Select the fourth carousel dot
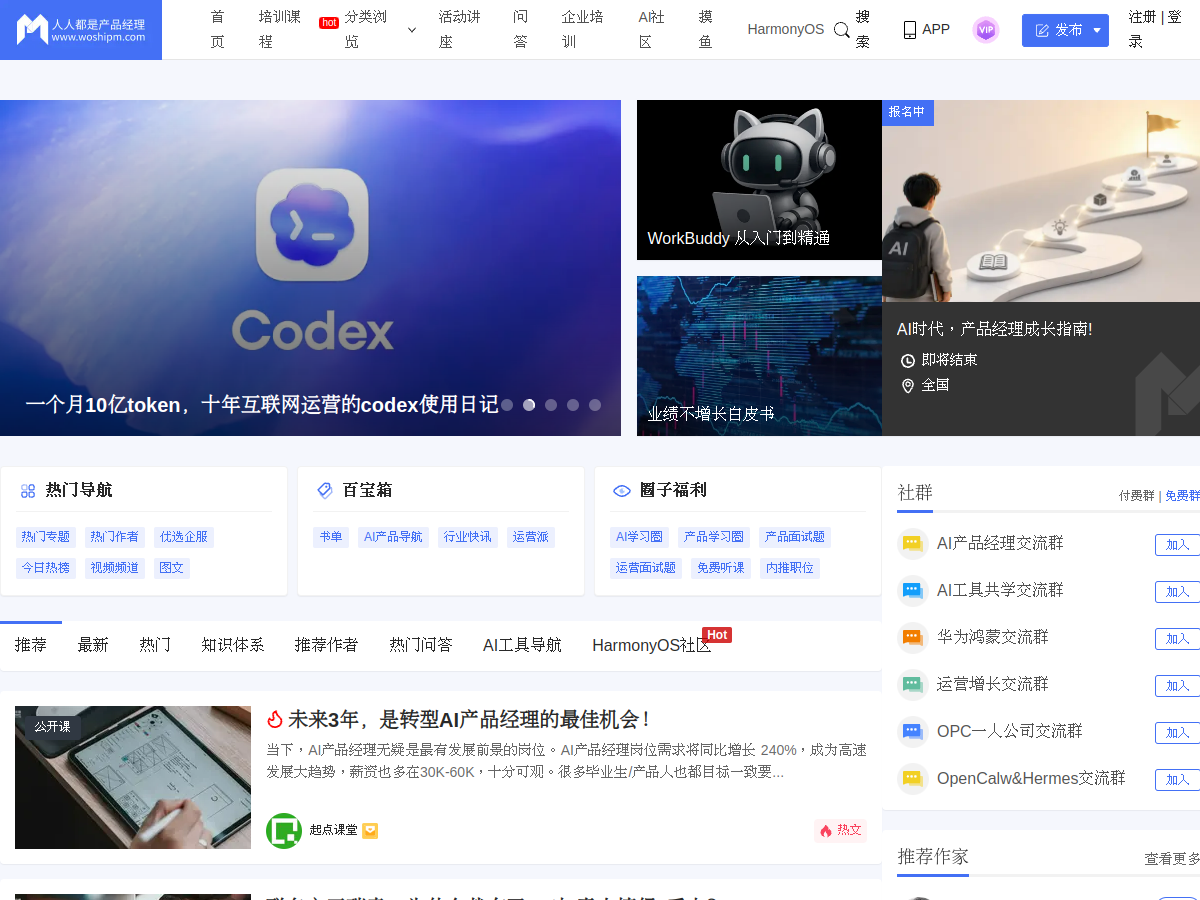 coord(573,405)
